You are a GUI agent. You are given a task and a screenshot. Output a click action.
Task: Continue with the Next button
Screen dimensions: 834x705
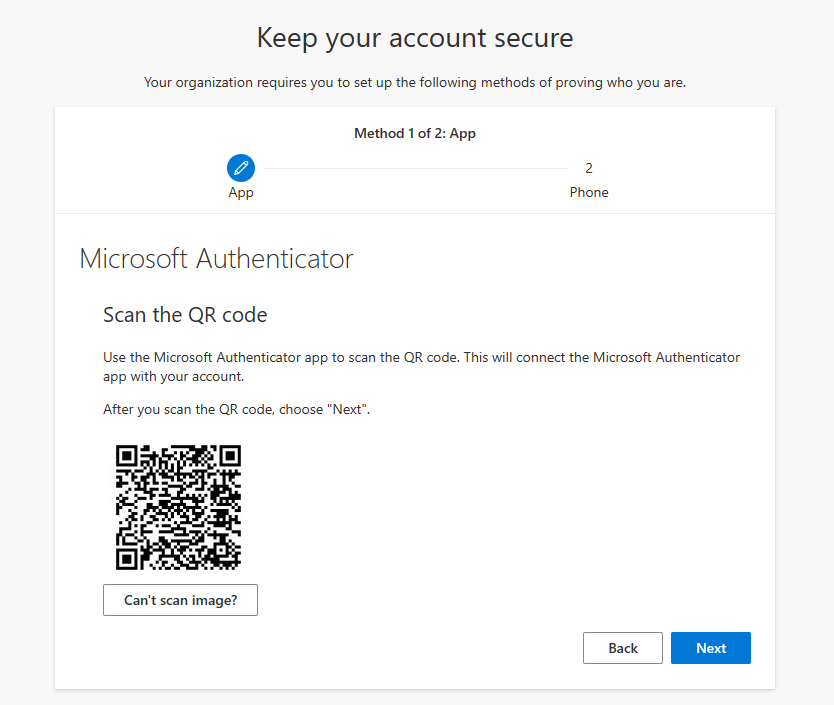click(711, 648)
